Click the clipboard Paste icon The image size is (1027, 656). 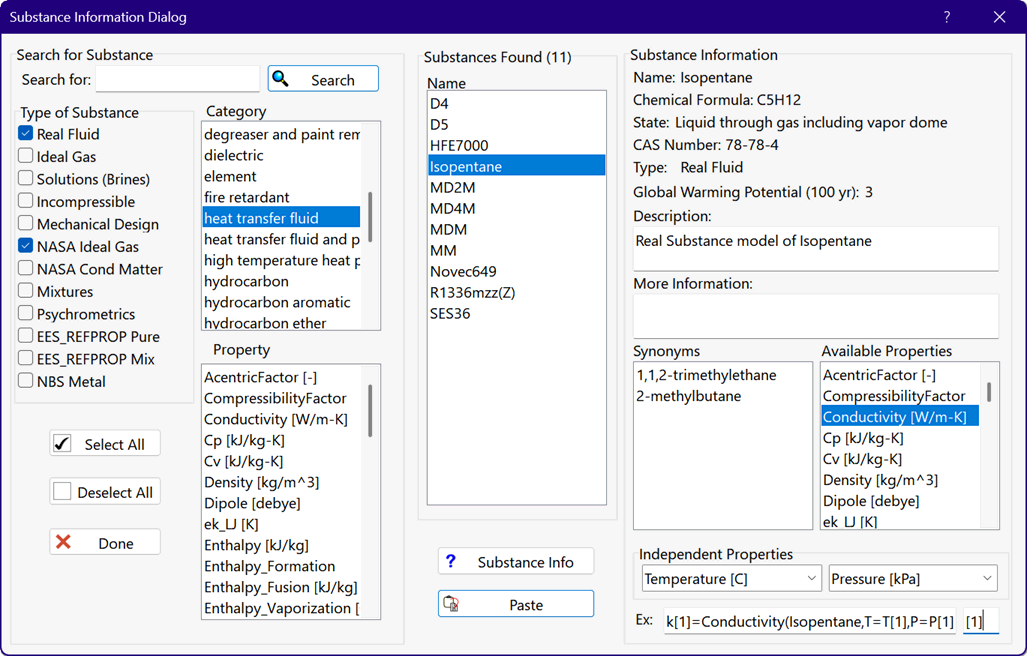(452, 604)
